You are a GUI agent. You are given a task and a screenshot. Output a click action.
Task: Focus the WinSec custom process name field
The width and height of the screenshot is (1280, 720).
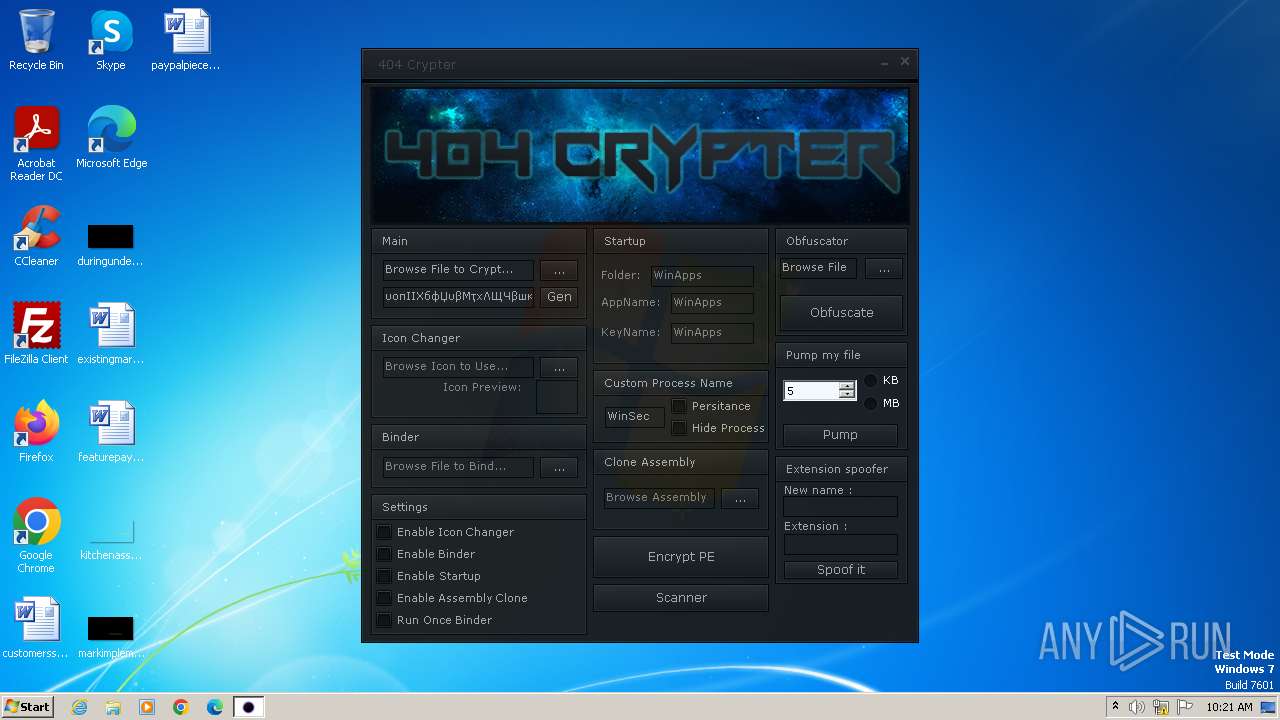point(634,417)
